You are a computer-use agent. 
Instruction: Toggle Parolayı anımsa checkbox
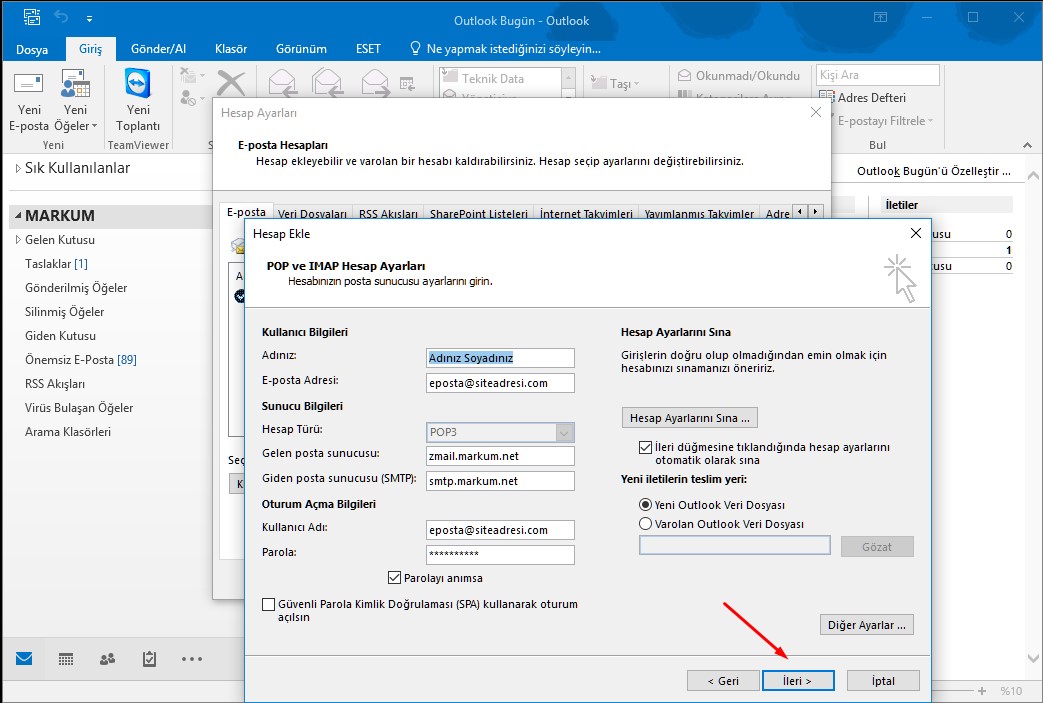394,577
